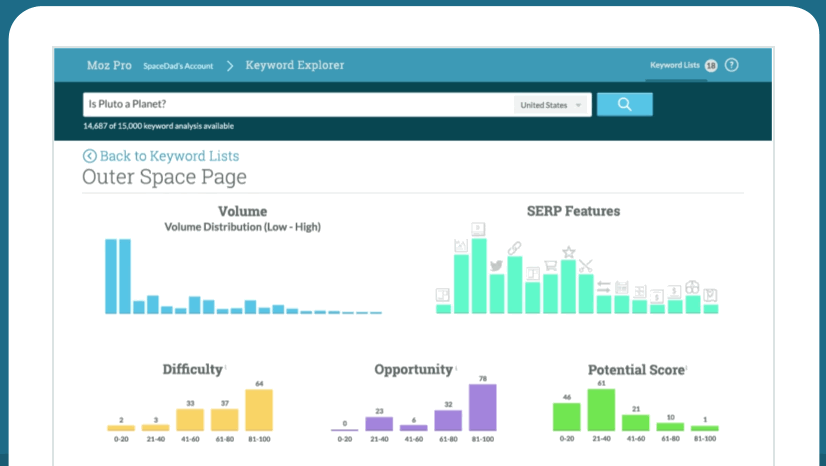Click the info icon beside Difficulty
The height and width of the screenshot is (466, 826).
point(226,367)
